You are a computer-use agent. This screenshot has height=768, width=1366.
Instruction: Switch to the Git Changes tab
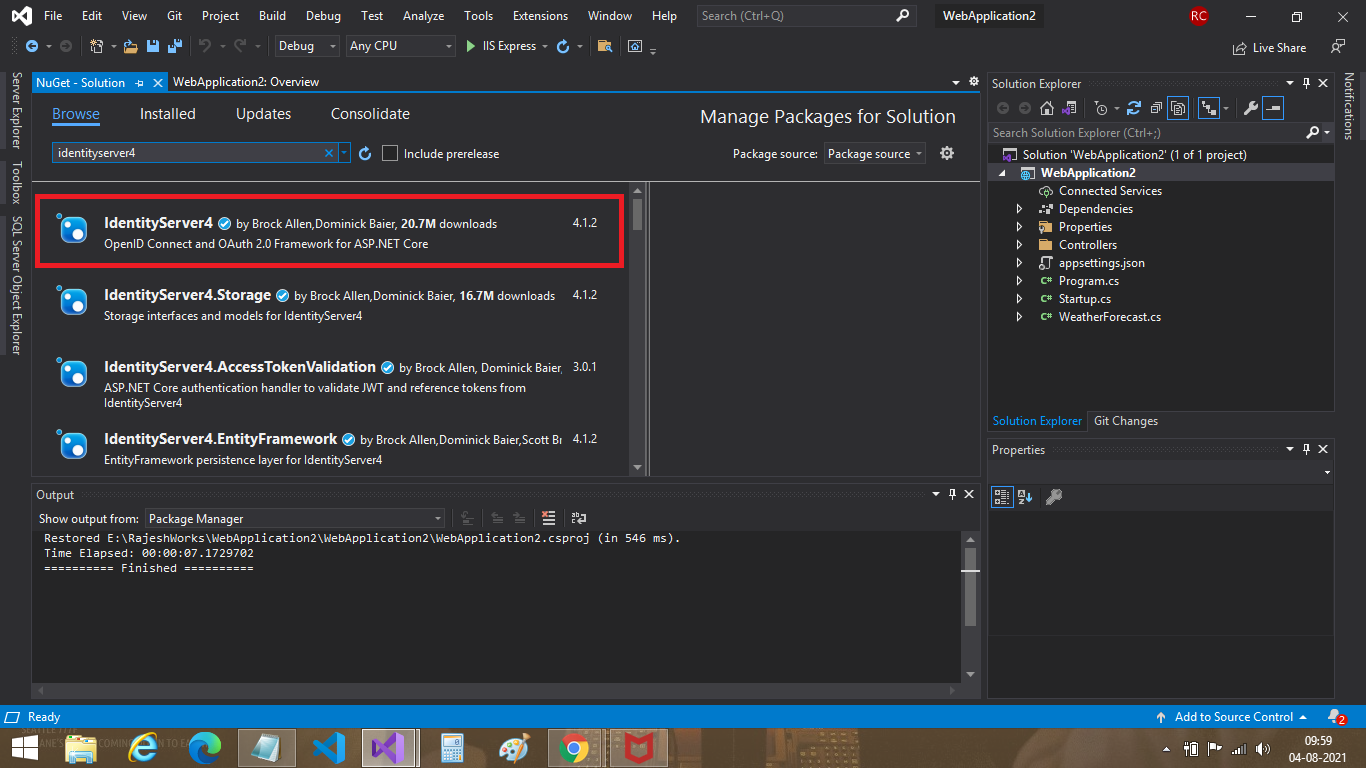click(x=1125, y=421)
